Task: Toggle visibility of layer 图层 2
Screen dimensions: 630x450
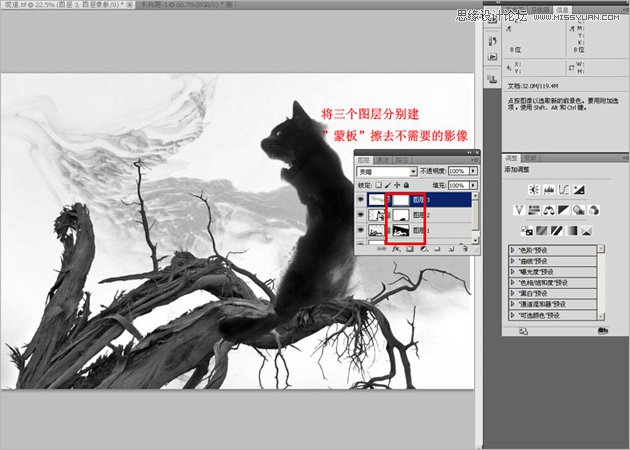Action: 360,215
